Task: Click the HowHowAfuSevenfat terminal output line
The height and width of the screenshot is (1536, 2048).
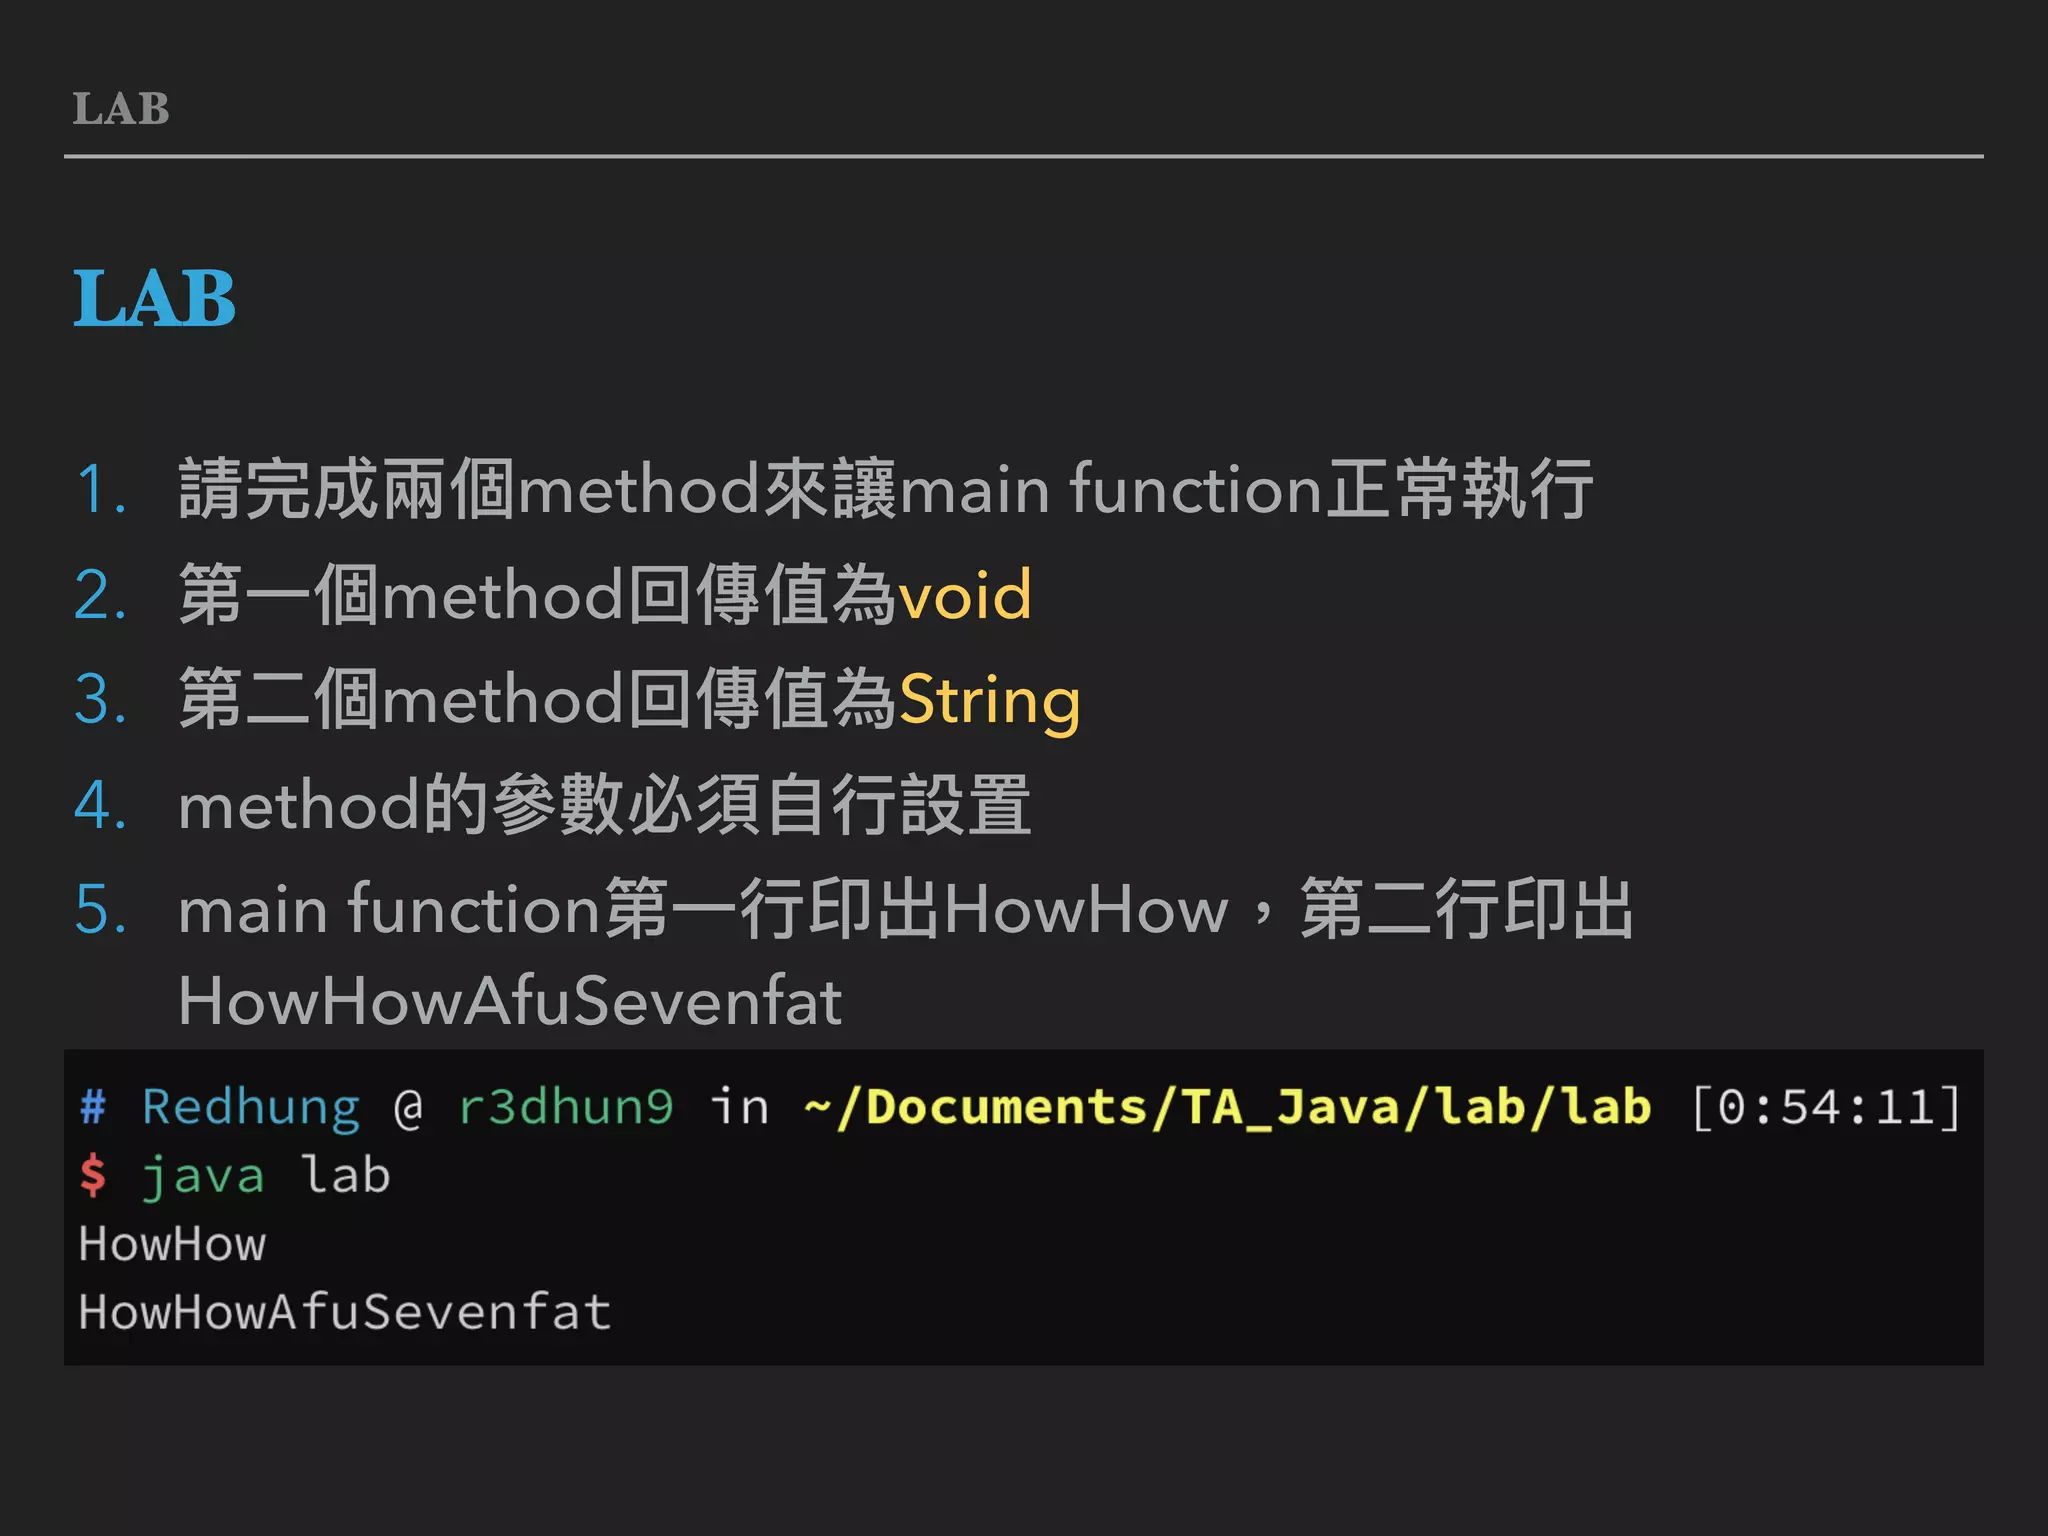Action: [345, 1312]
